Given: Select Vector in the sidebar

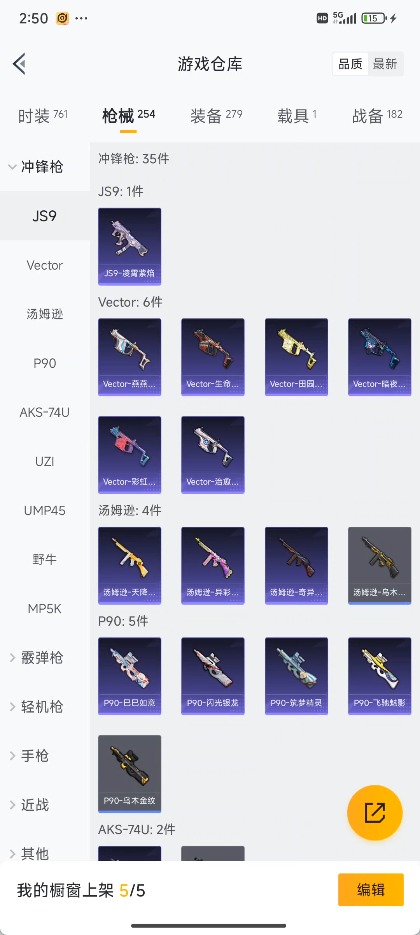Looking at the screenshot, I should [x=45, y=265].
